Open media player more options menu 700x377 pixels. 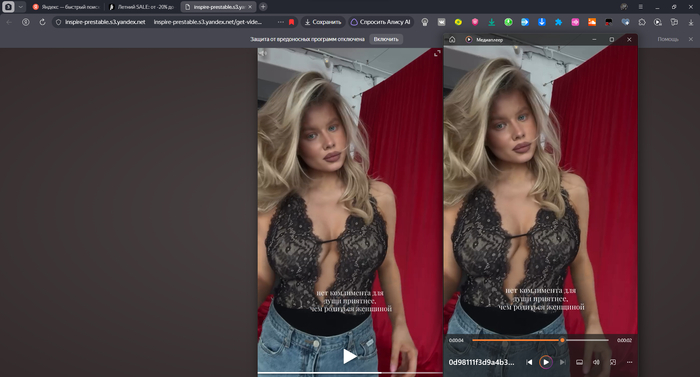pyautogui.click(x=629, y=362)
